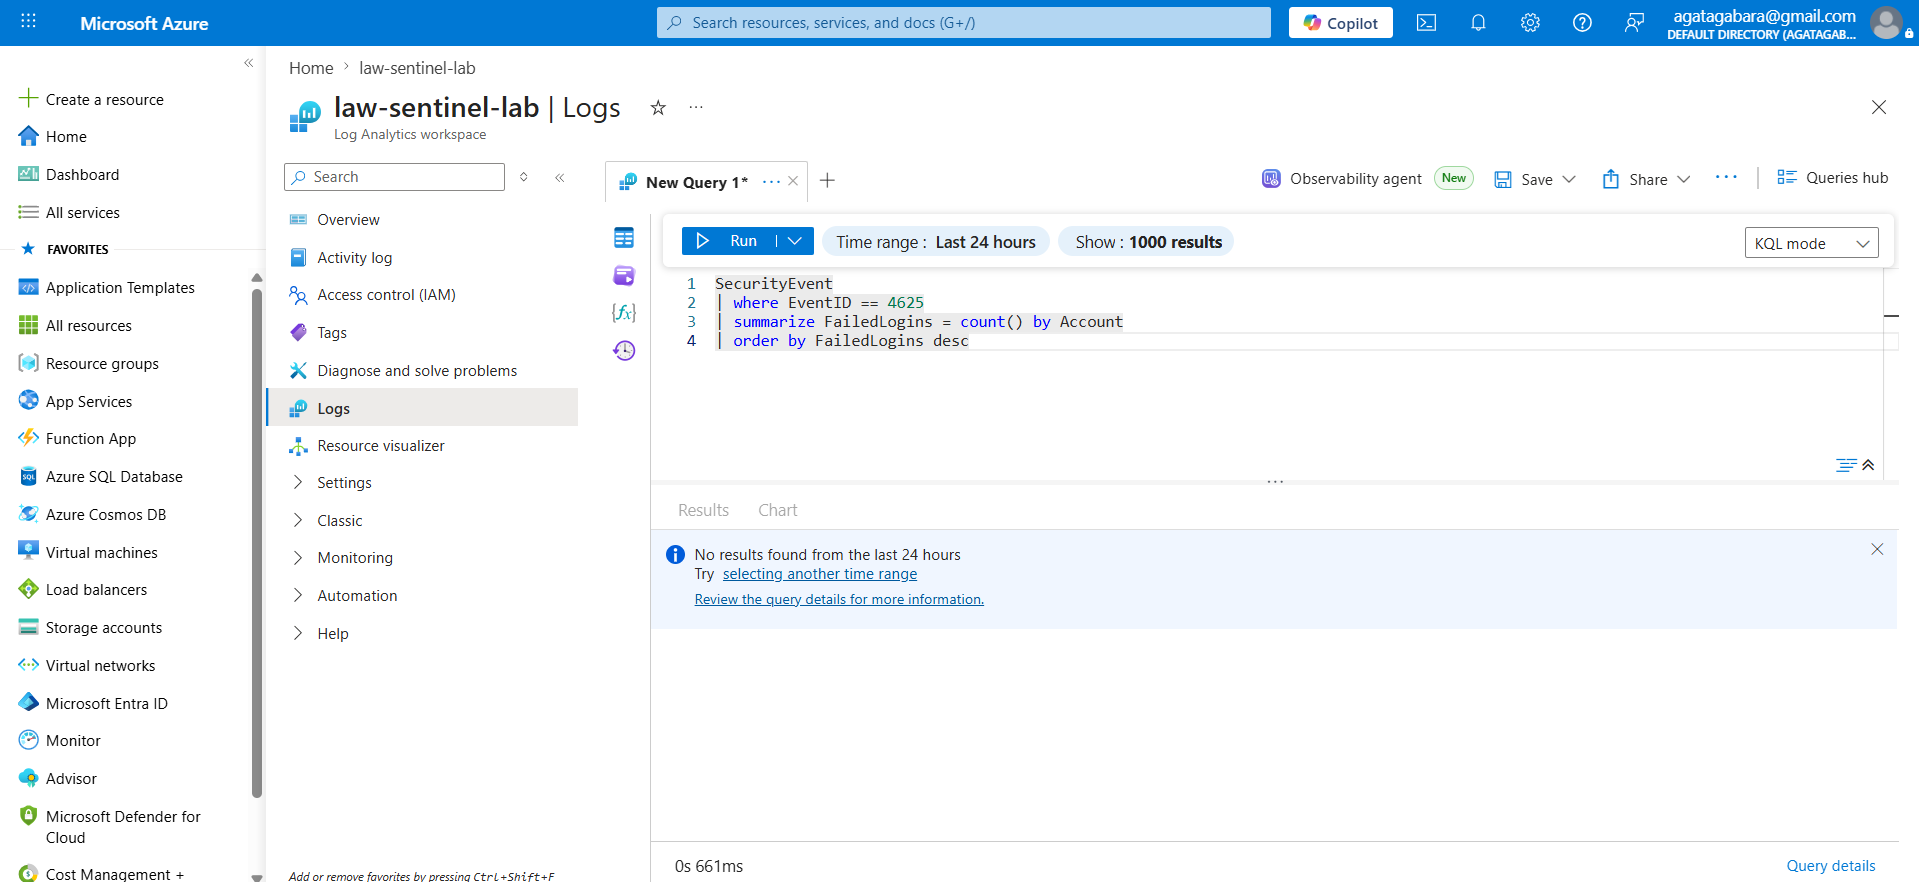Add a new query tab

click(x=827, y=180)
